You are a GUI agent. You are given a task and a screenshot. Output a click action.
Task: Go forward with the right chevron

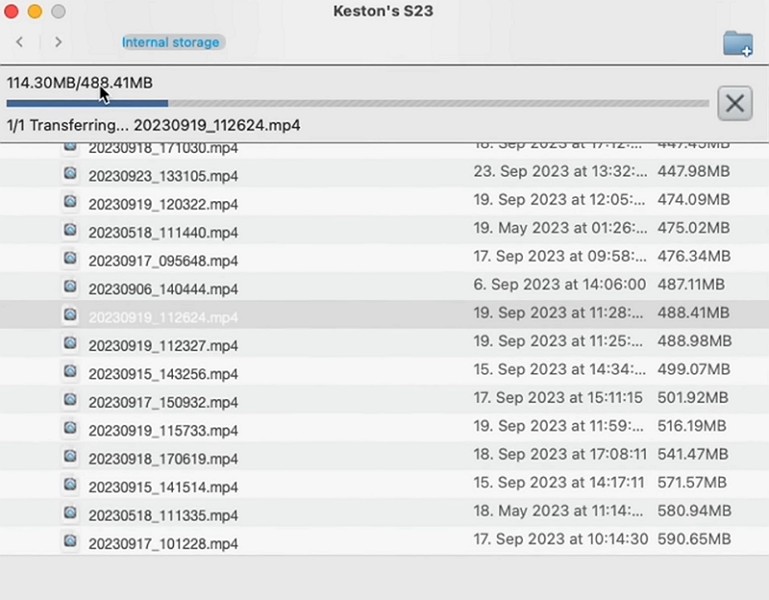pyautogui.click(x=58, y=42)
